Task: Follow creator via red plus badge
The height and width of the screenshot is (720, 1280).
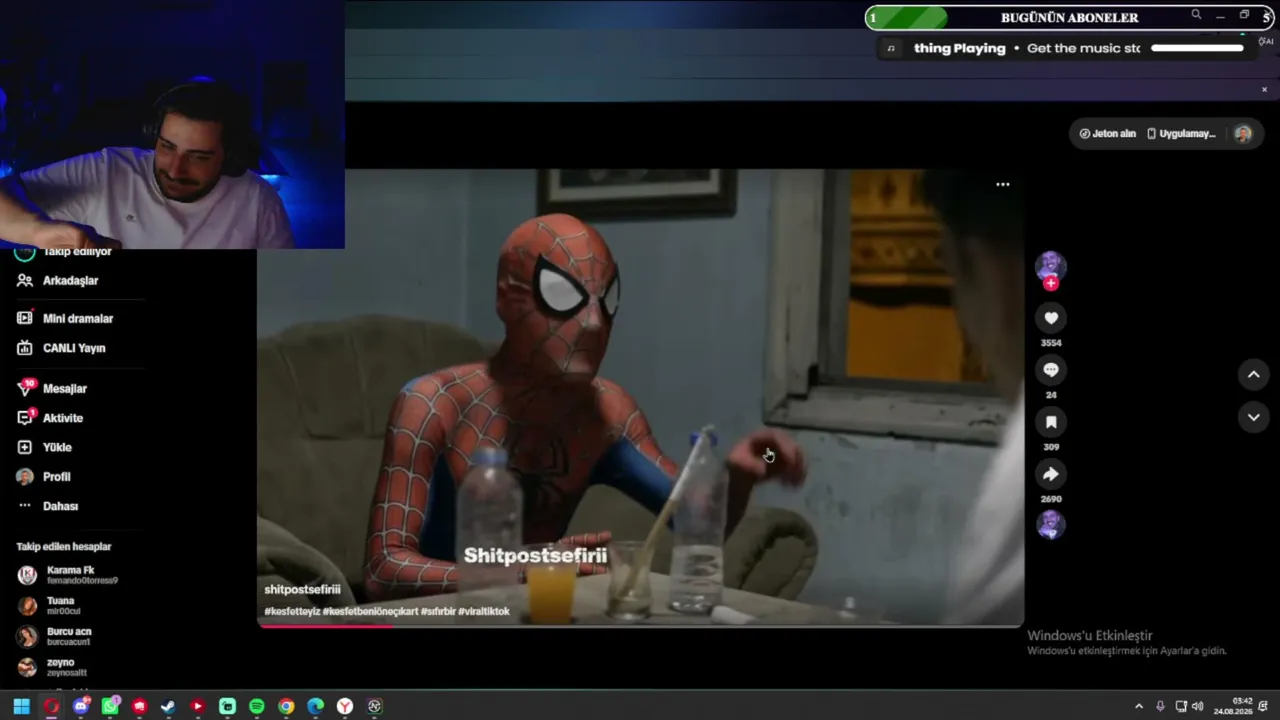Action: [1050, 284]
